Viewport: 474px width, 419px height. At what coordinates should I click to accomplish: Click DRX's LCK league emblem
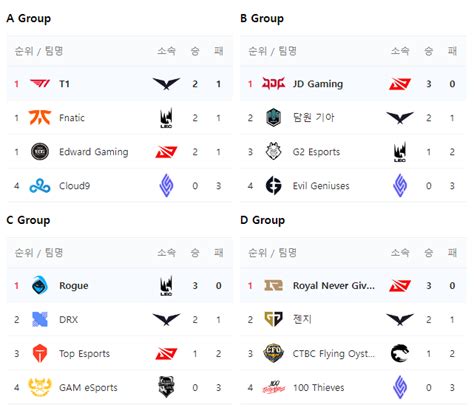click(x=166, y=319)
